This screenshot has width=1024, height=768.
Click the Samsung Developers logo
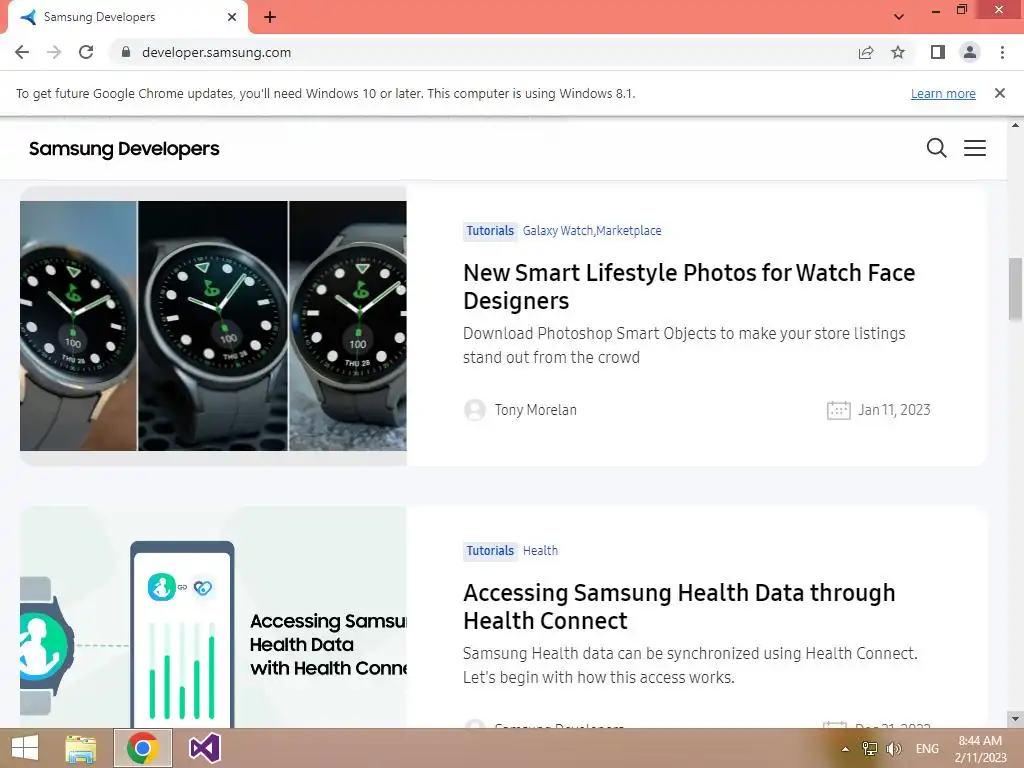[x=124, y=149]
